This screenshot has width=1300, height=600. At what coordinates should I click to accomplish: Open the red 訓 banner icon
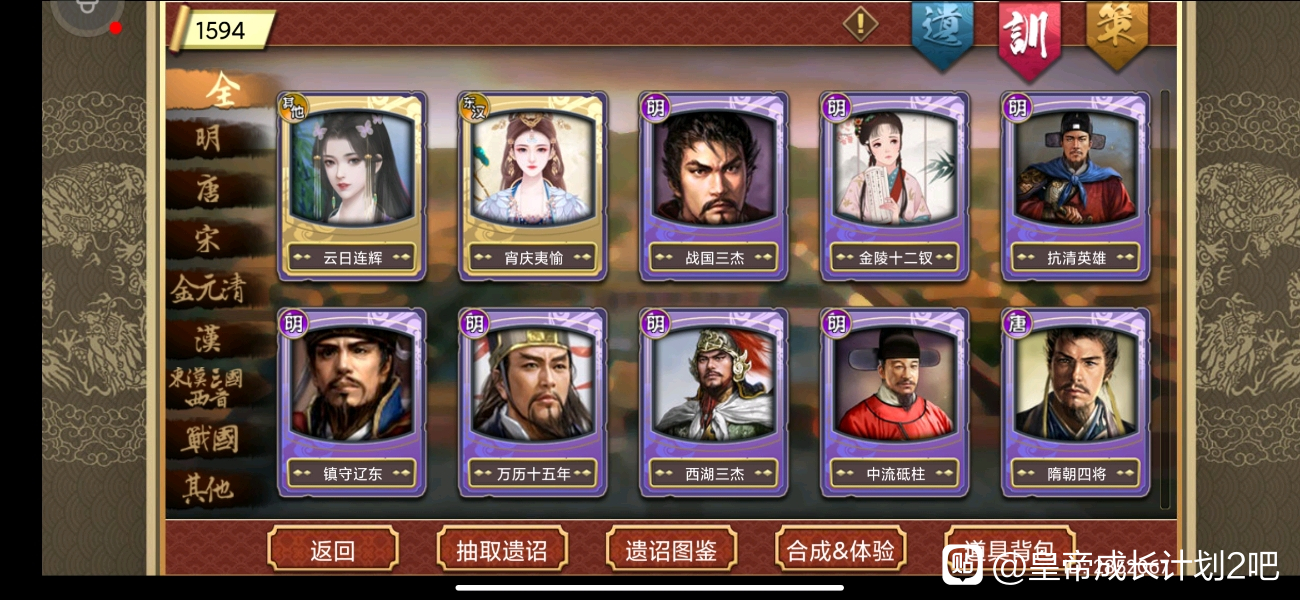1029,38
